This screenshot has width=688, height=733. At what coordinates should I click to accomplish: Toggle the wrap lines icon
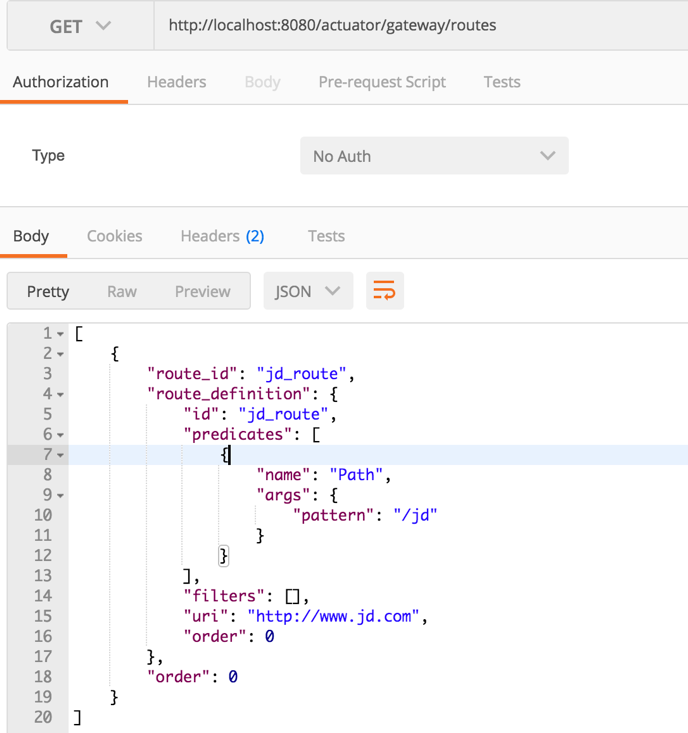click(385, 291)
